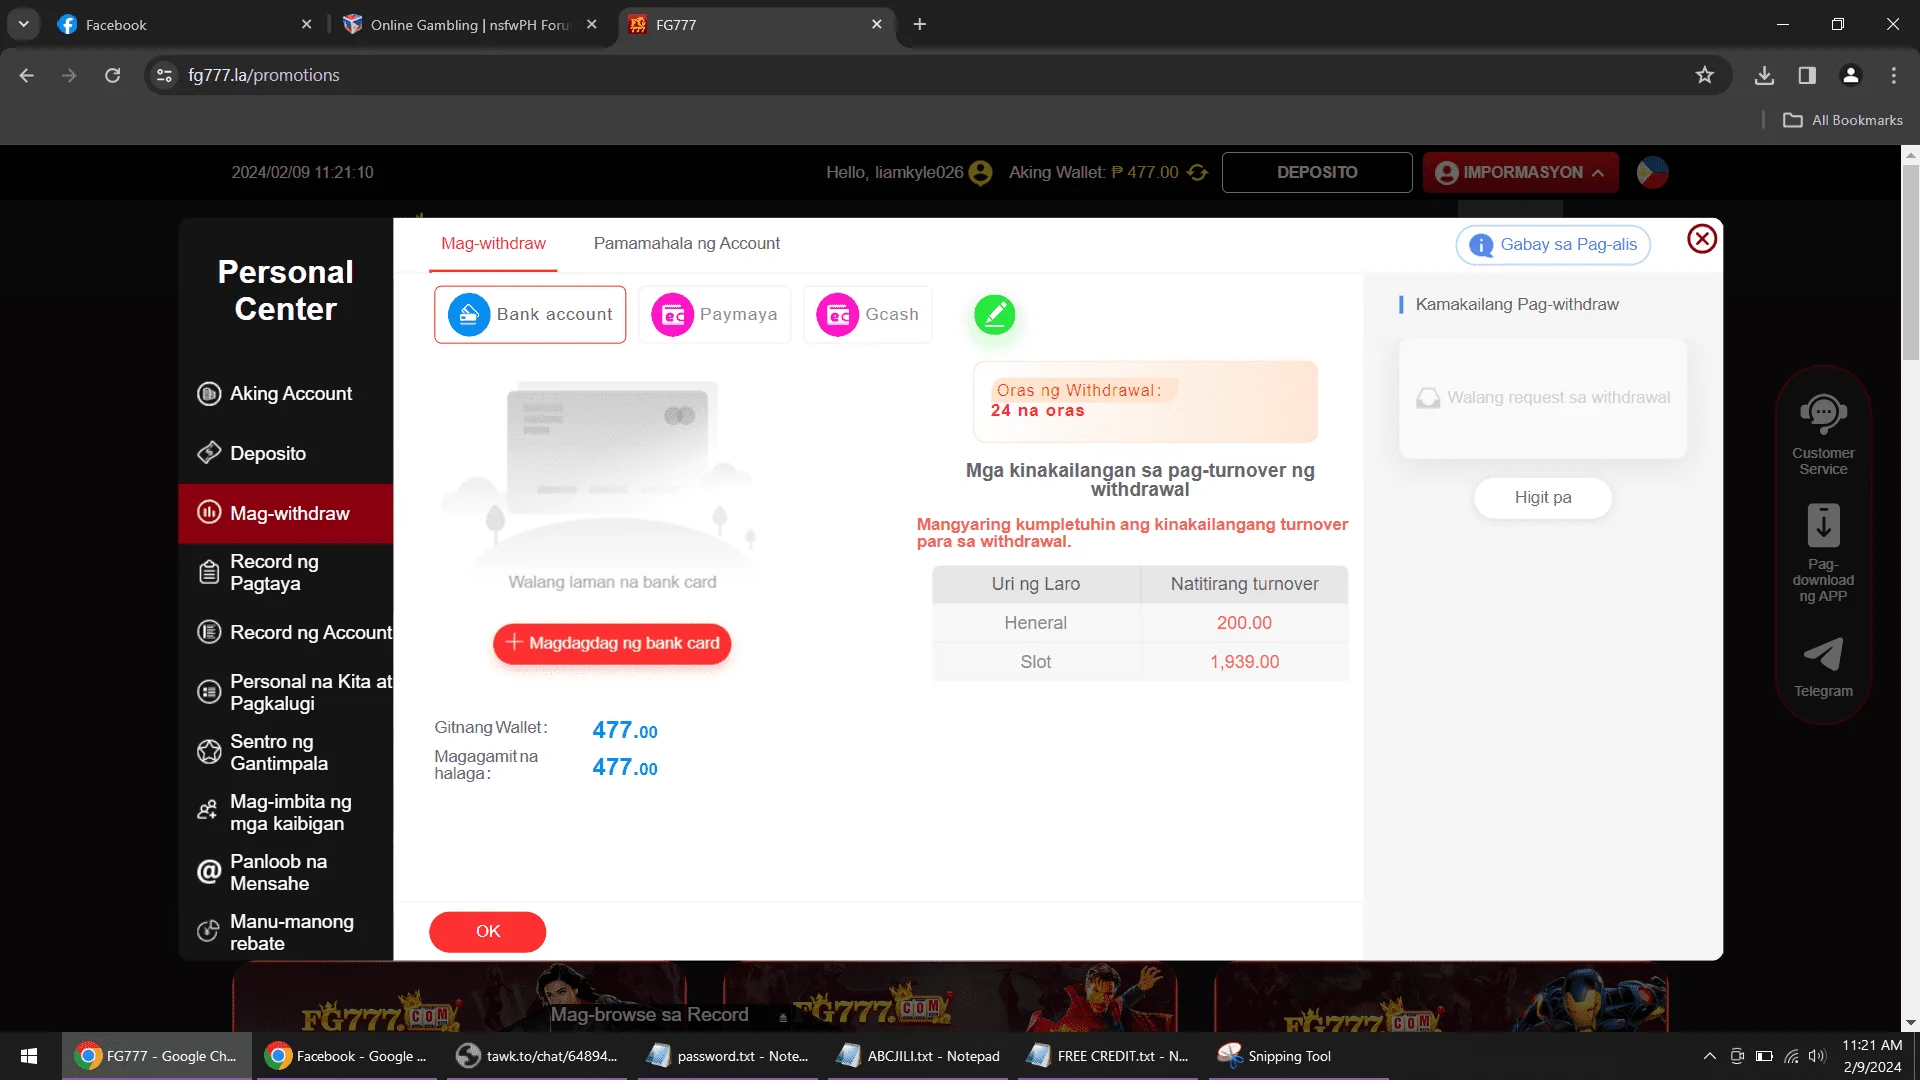View site information icon in address bar
Image resolution: width=1920 pixels, height=1080 pixels.
[x=165, y=75]
